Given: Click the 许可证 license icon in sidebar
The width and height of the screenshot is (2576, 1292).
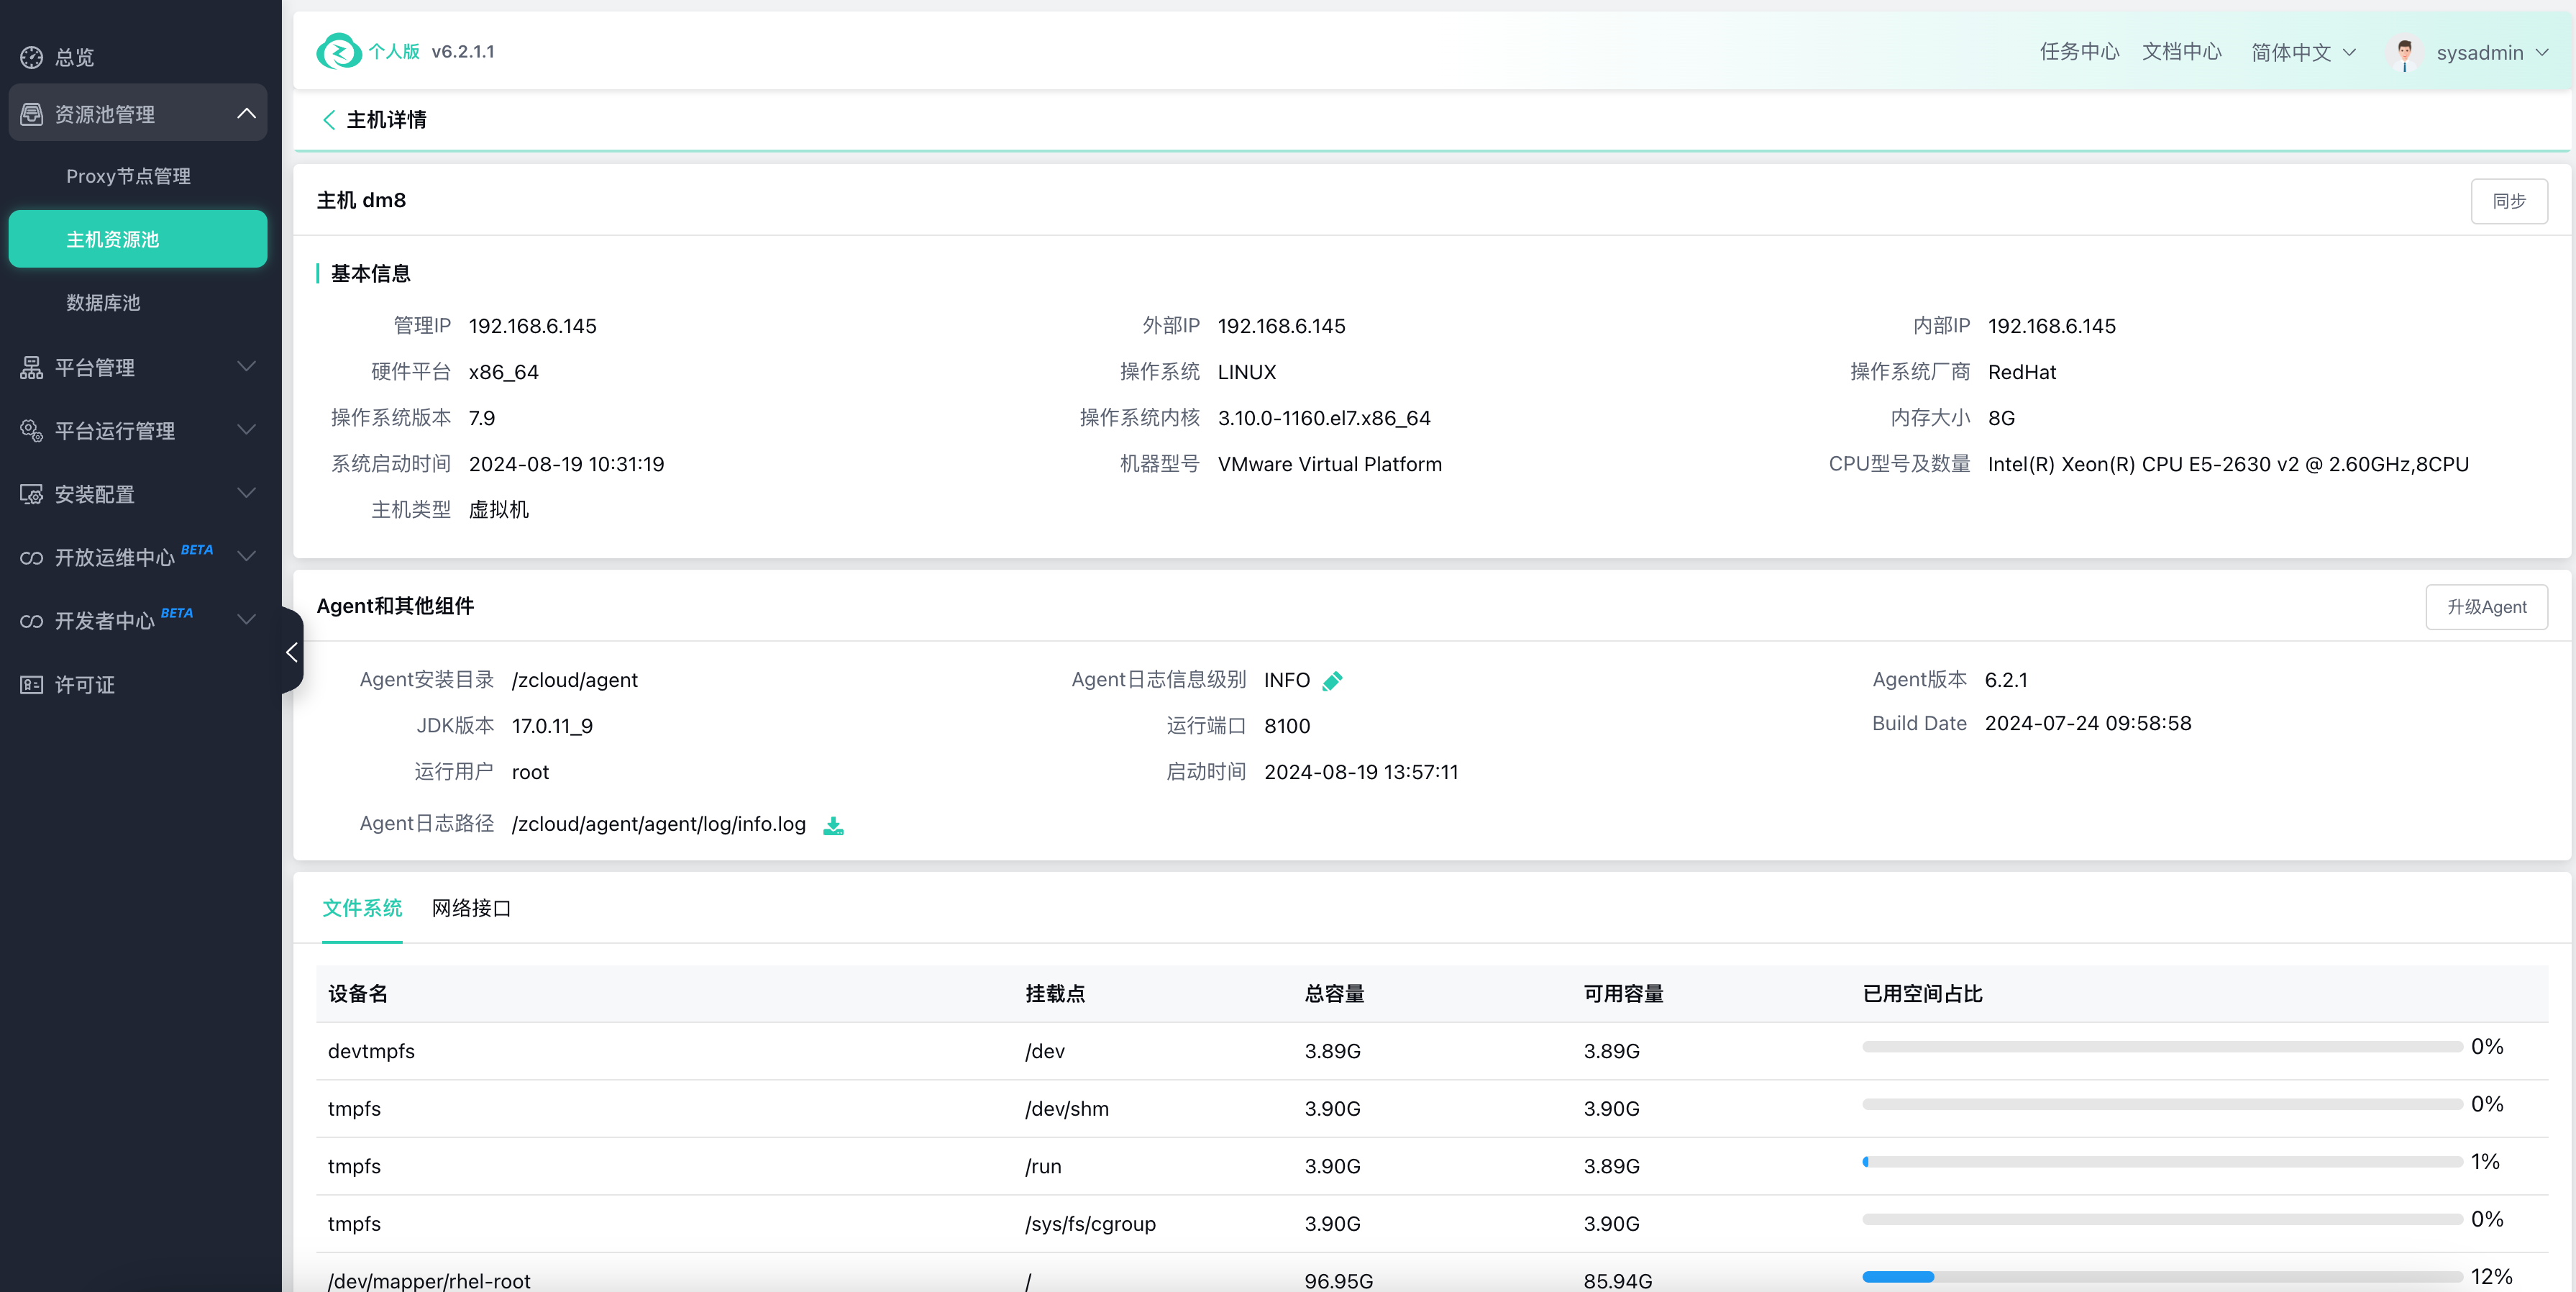Looking at the screenshot, I should pyautogui.click(x=32, y=685).
